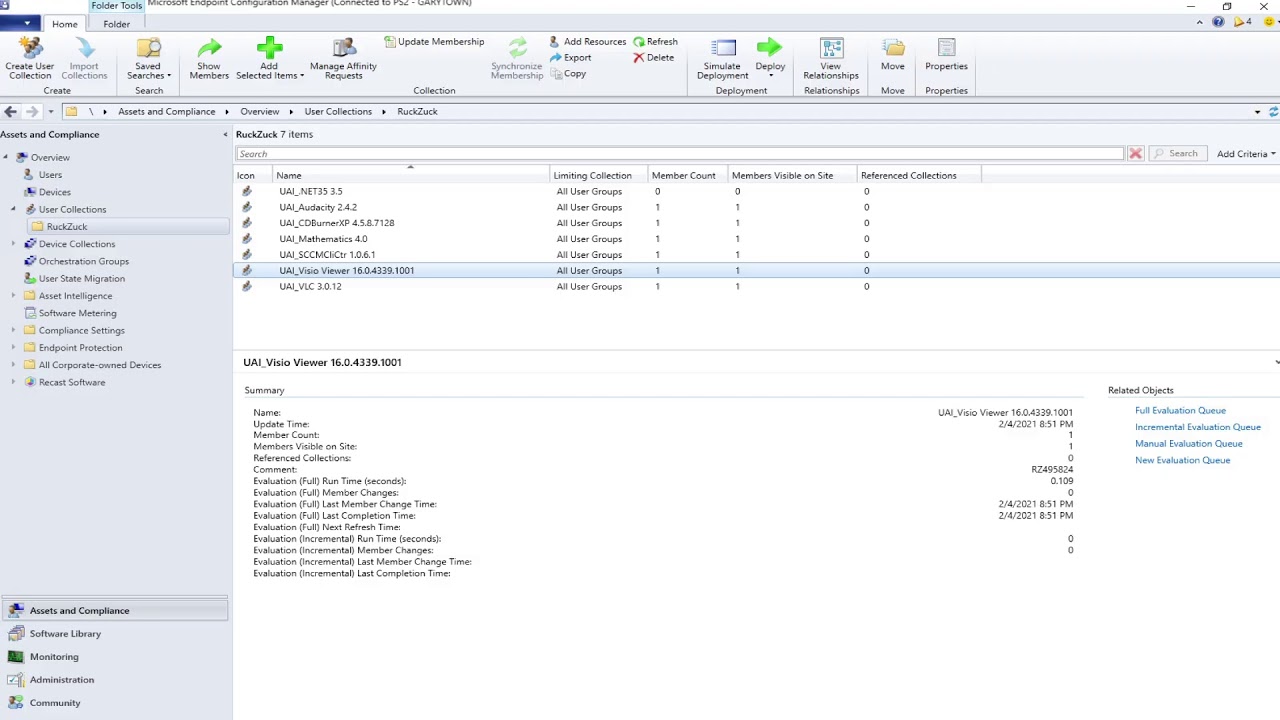Screen dimensions: 1280x720
Task: Open the New Evaluation Queue link
Action: (x=1182, y=461)
